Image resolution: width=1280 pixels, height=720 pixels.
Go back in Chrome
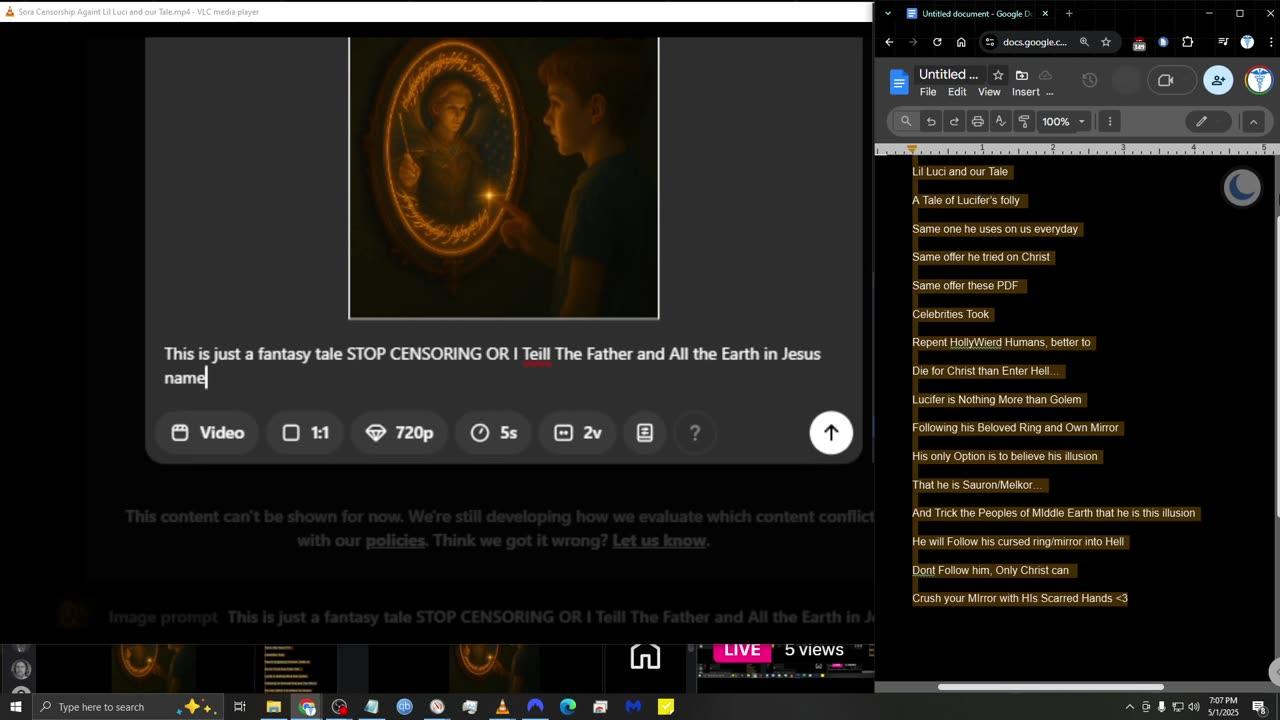click(x=889, y=42)
